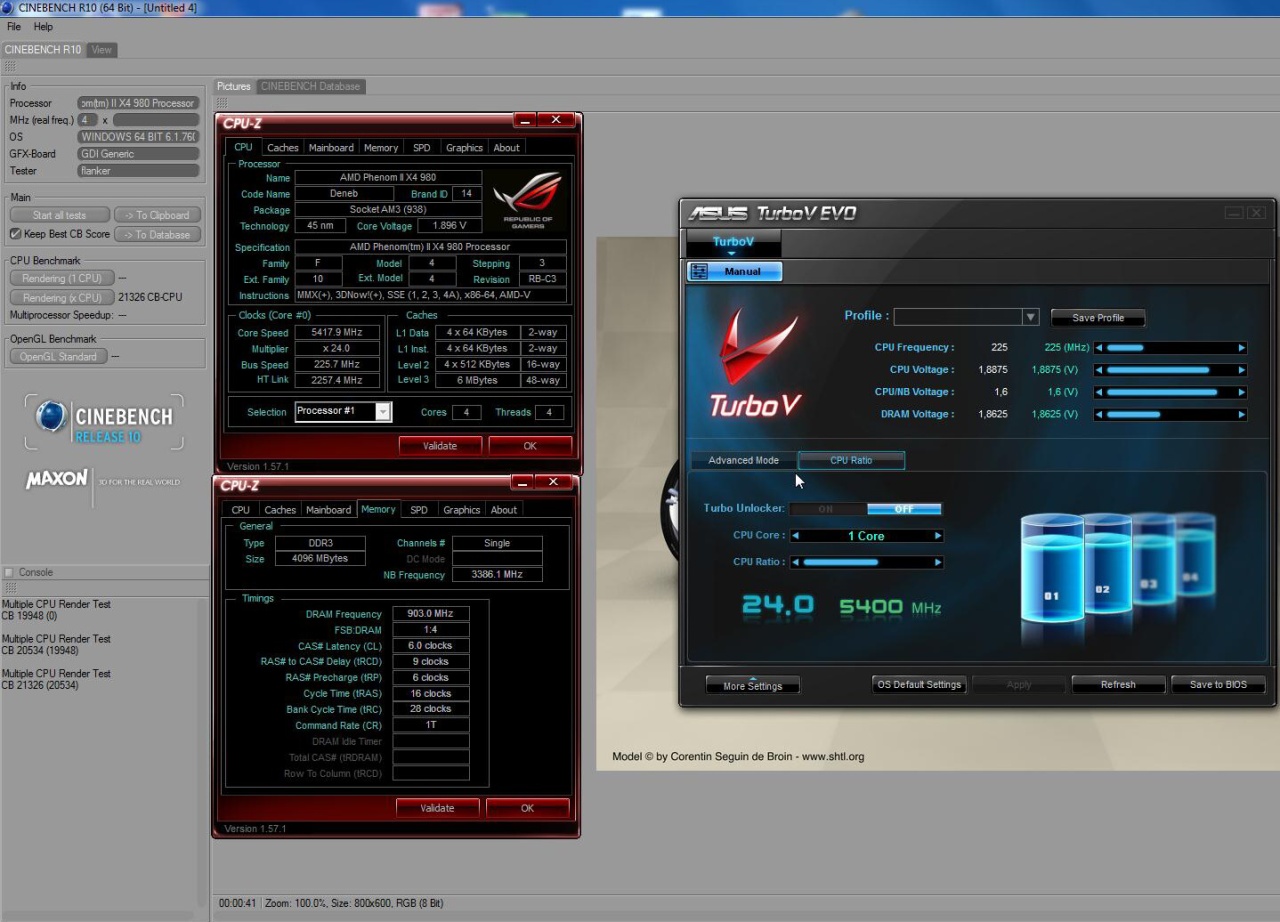Click the DRAM Frequency value 903.0 MHz
The image size is (1280, 922).
(431, 614)
